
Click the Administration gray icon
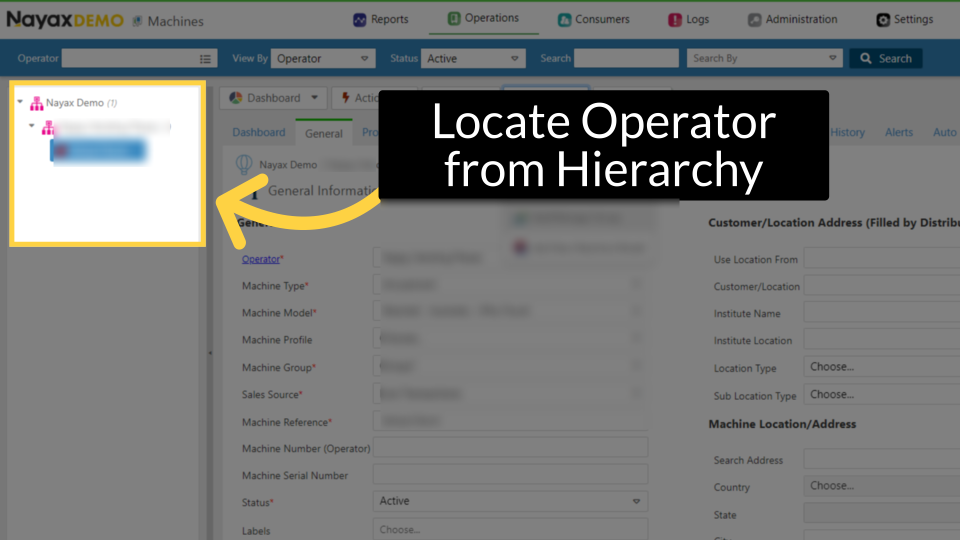click(754, 20)
